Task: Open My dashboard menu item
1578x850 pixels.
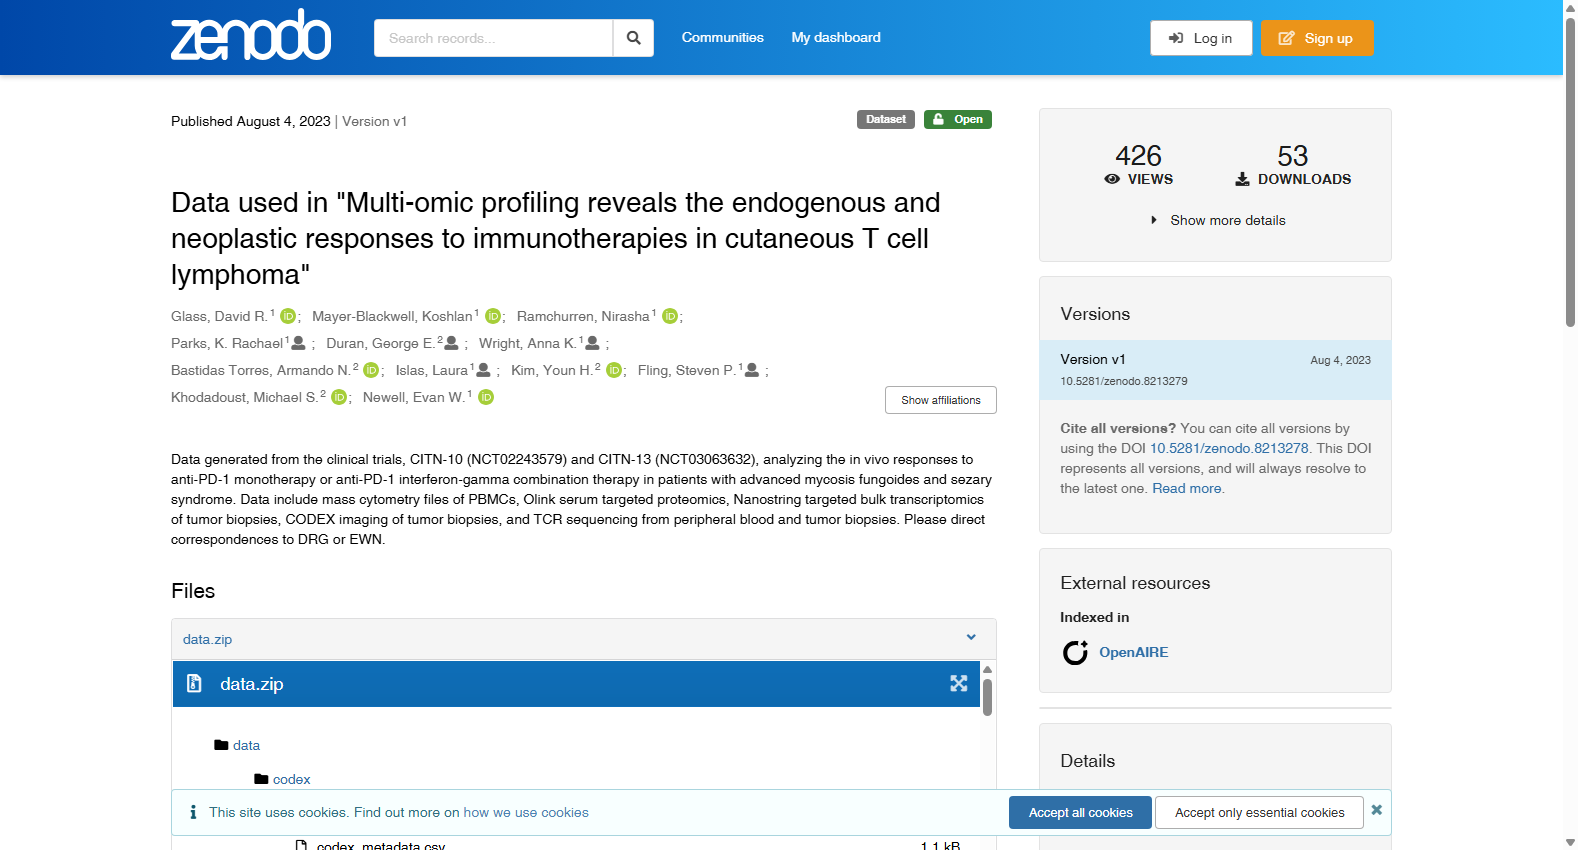Action: point(836,37)
